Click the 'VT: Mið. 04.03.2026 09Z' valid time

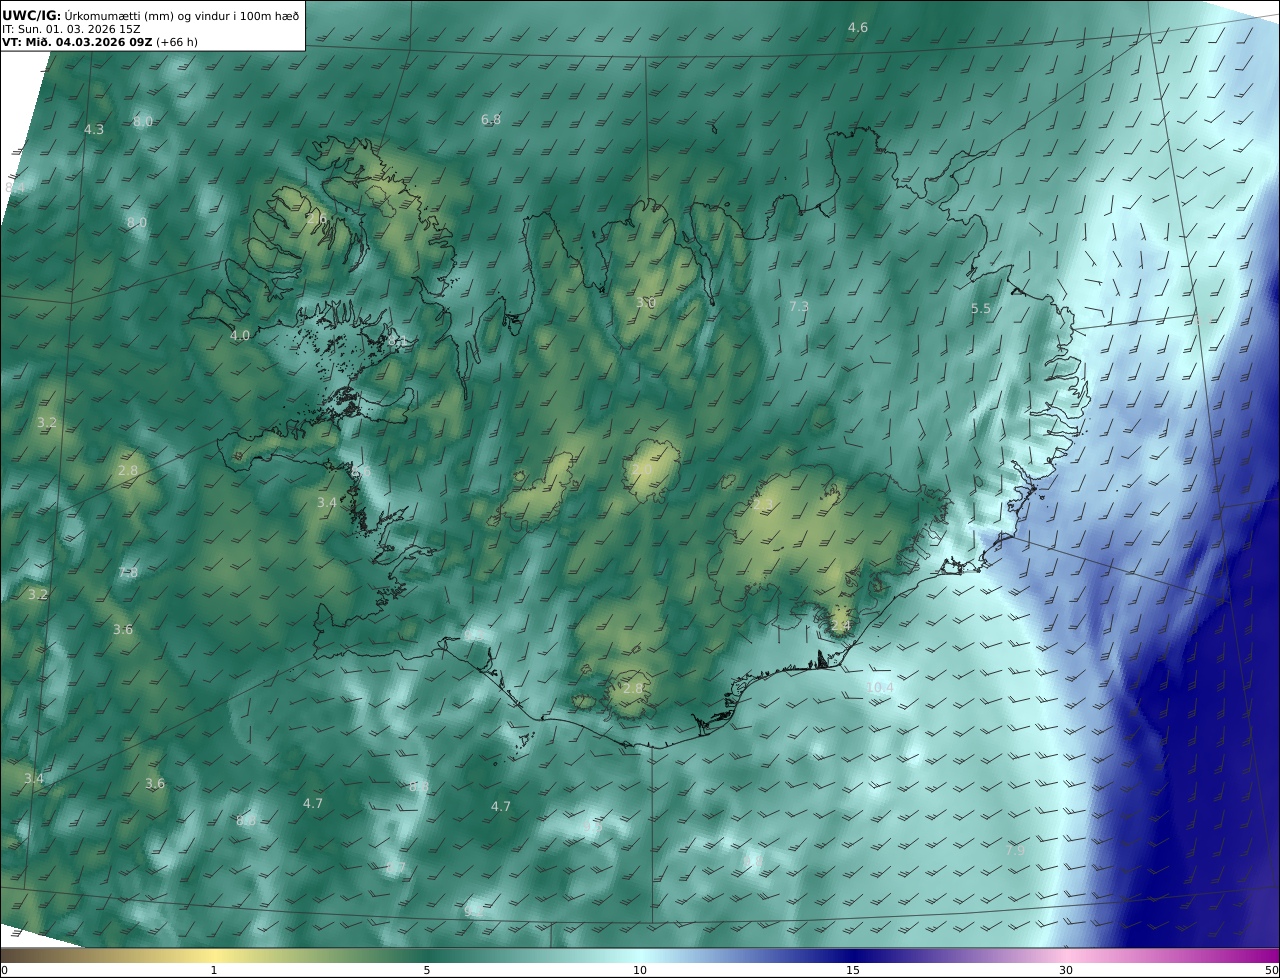77,42
